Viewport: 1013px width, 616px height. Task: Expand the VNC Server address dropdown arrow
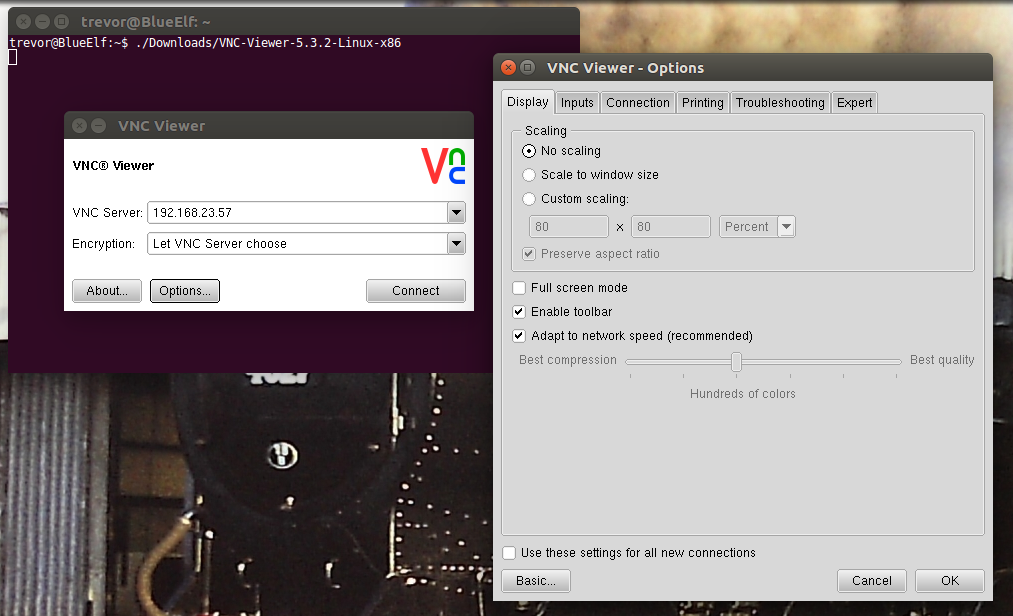(456, 212)
